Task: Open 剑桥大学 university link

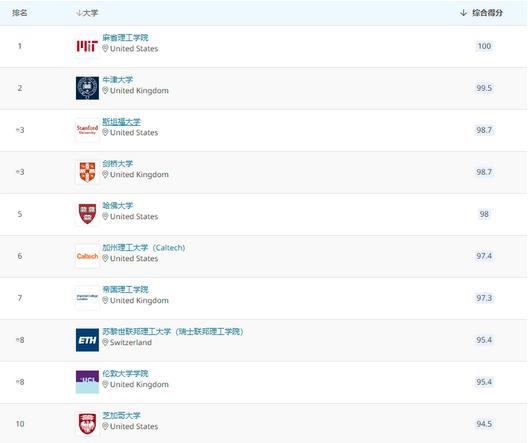Action: tap(118, 164)
